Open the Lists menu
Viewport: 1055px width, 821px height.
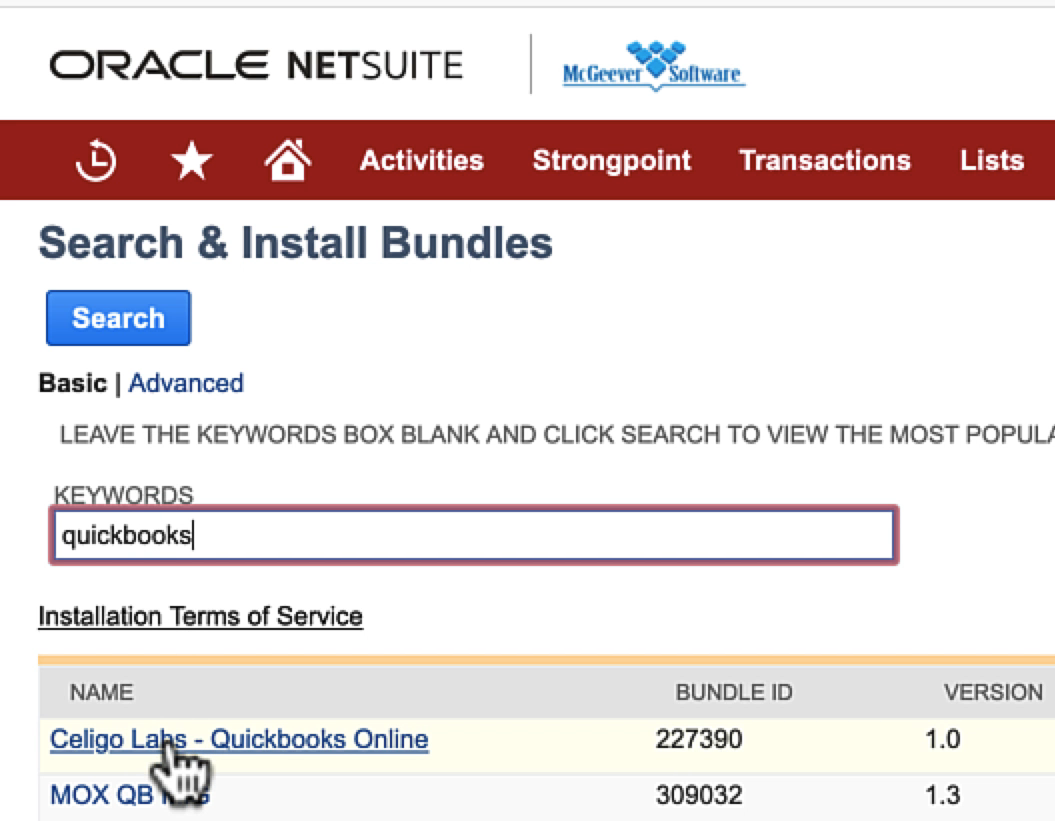pyautogui.click(x=992, y=160)
